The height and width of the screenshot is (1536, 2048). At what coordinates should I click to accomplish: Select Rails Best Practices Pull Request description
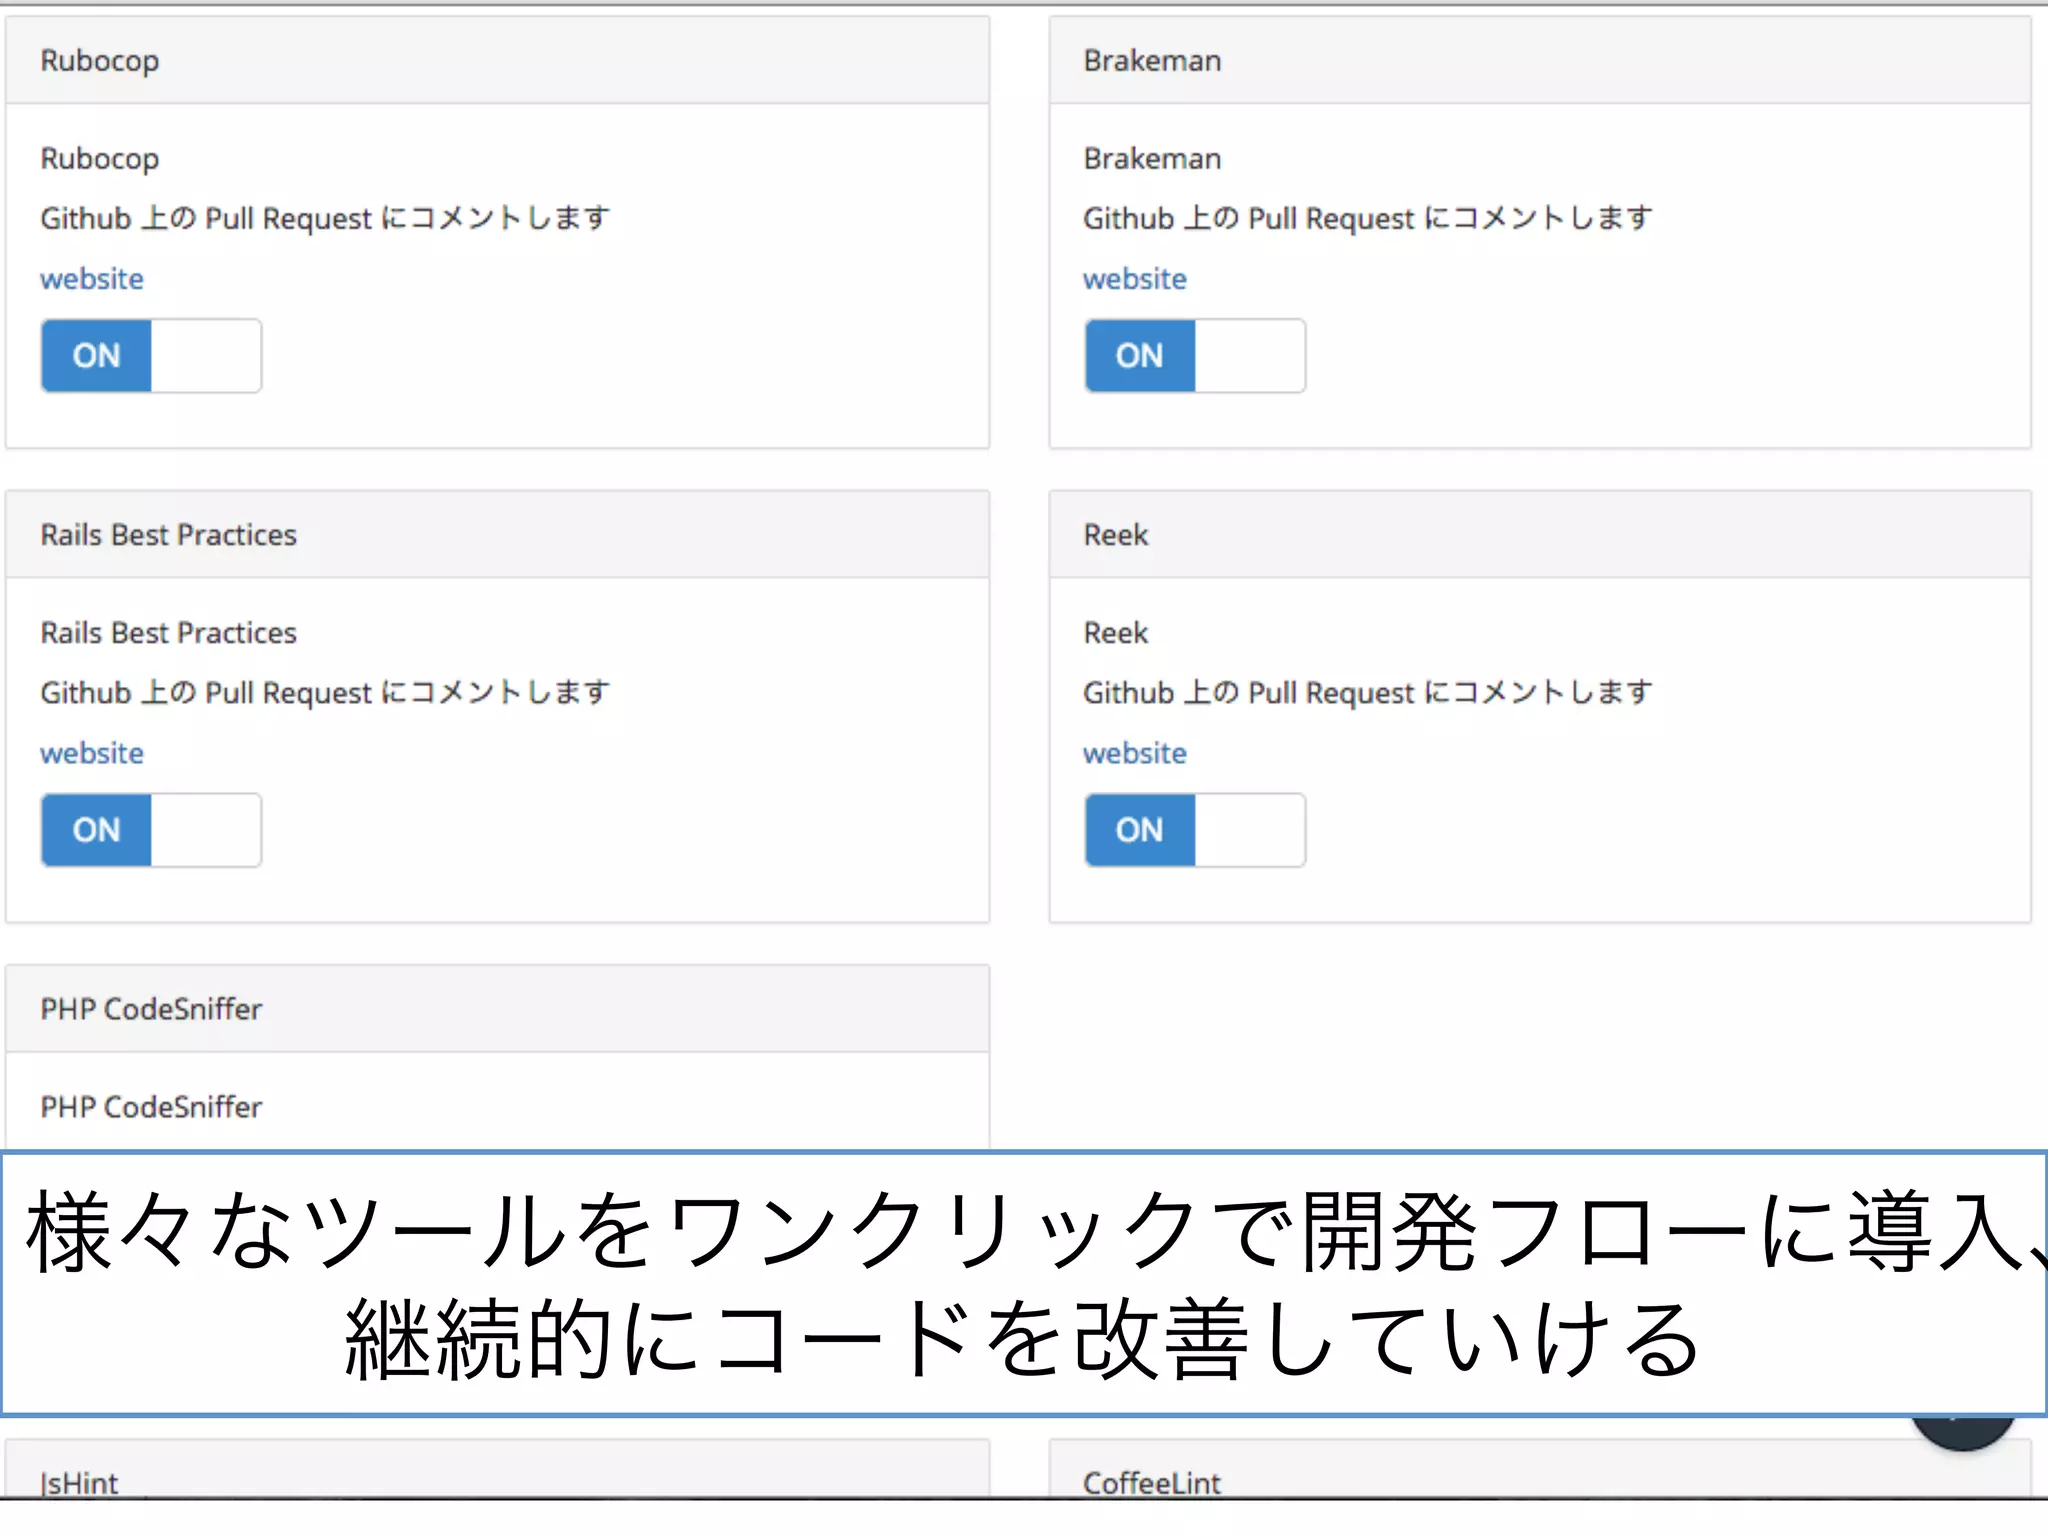coord(325,692)
